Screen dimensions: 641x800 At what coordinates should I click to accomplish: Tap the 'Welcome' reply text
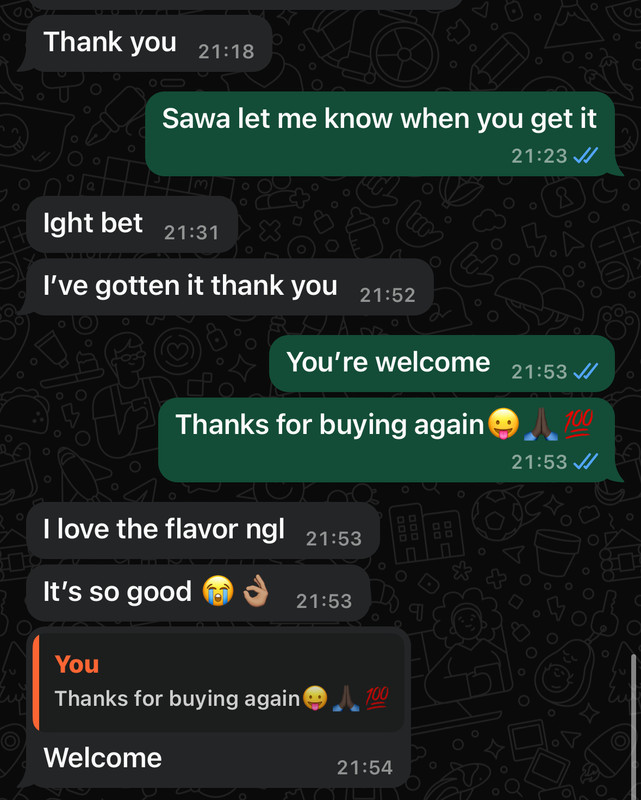point(103,758)
